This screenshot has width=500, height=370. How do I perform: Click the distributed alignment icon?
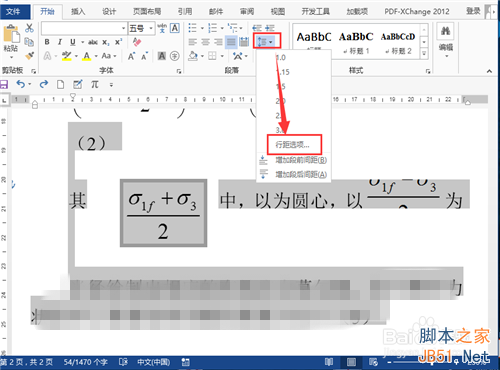(x=244, y=42)
